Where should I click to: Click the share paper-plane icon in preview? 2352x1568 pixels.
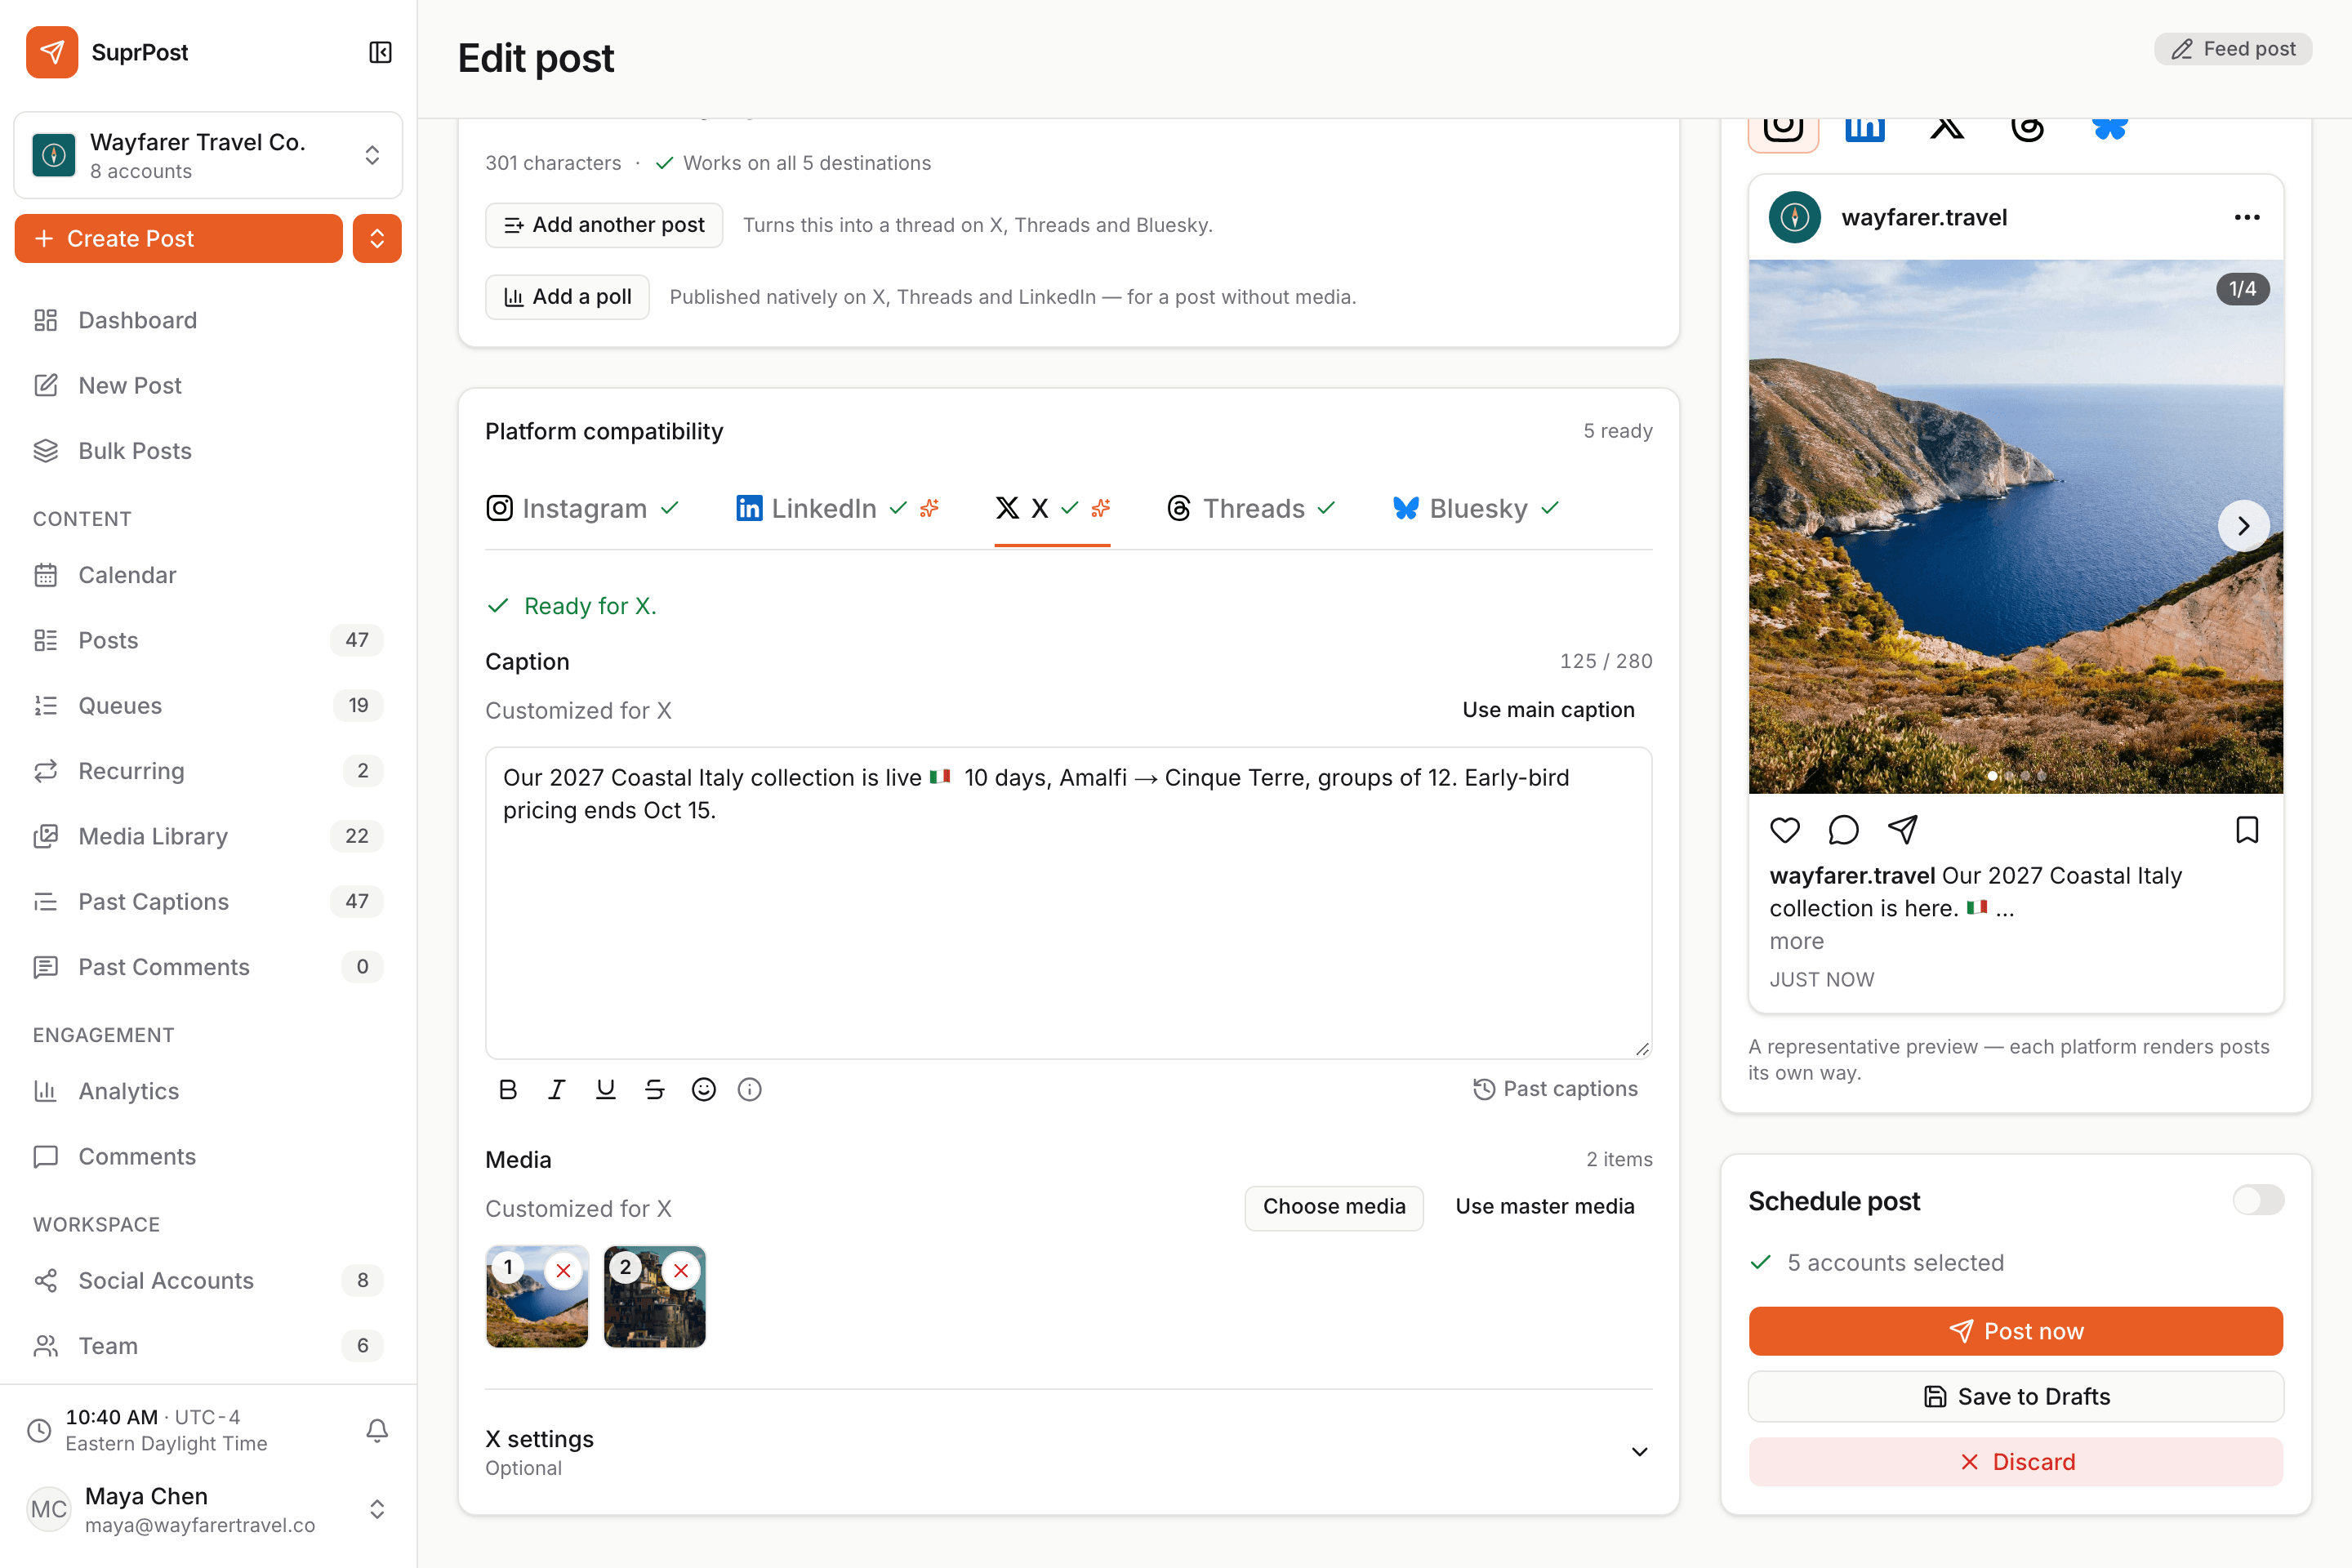(x=1902, y=829)
